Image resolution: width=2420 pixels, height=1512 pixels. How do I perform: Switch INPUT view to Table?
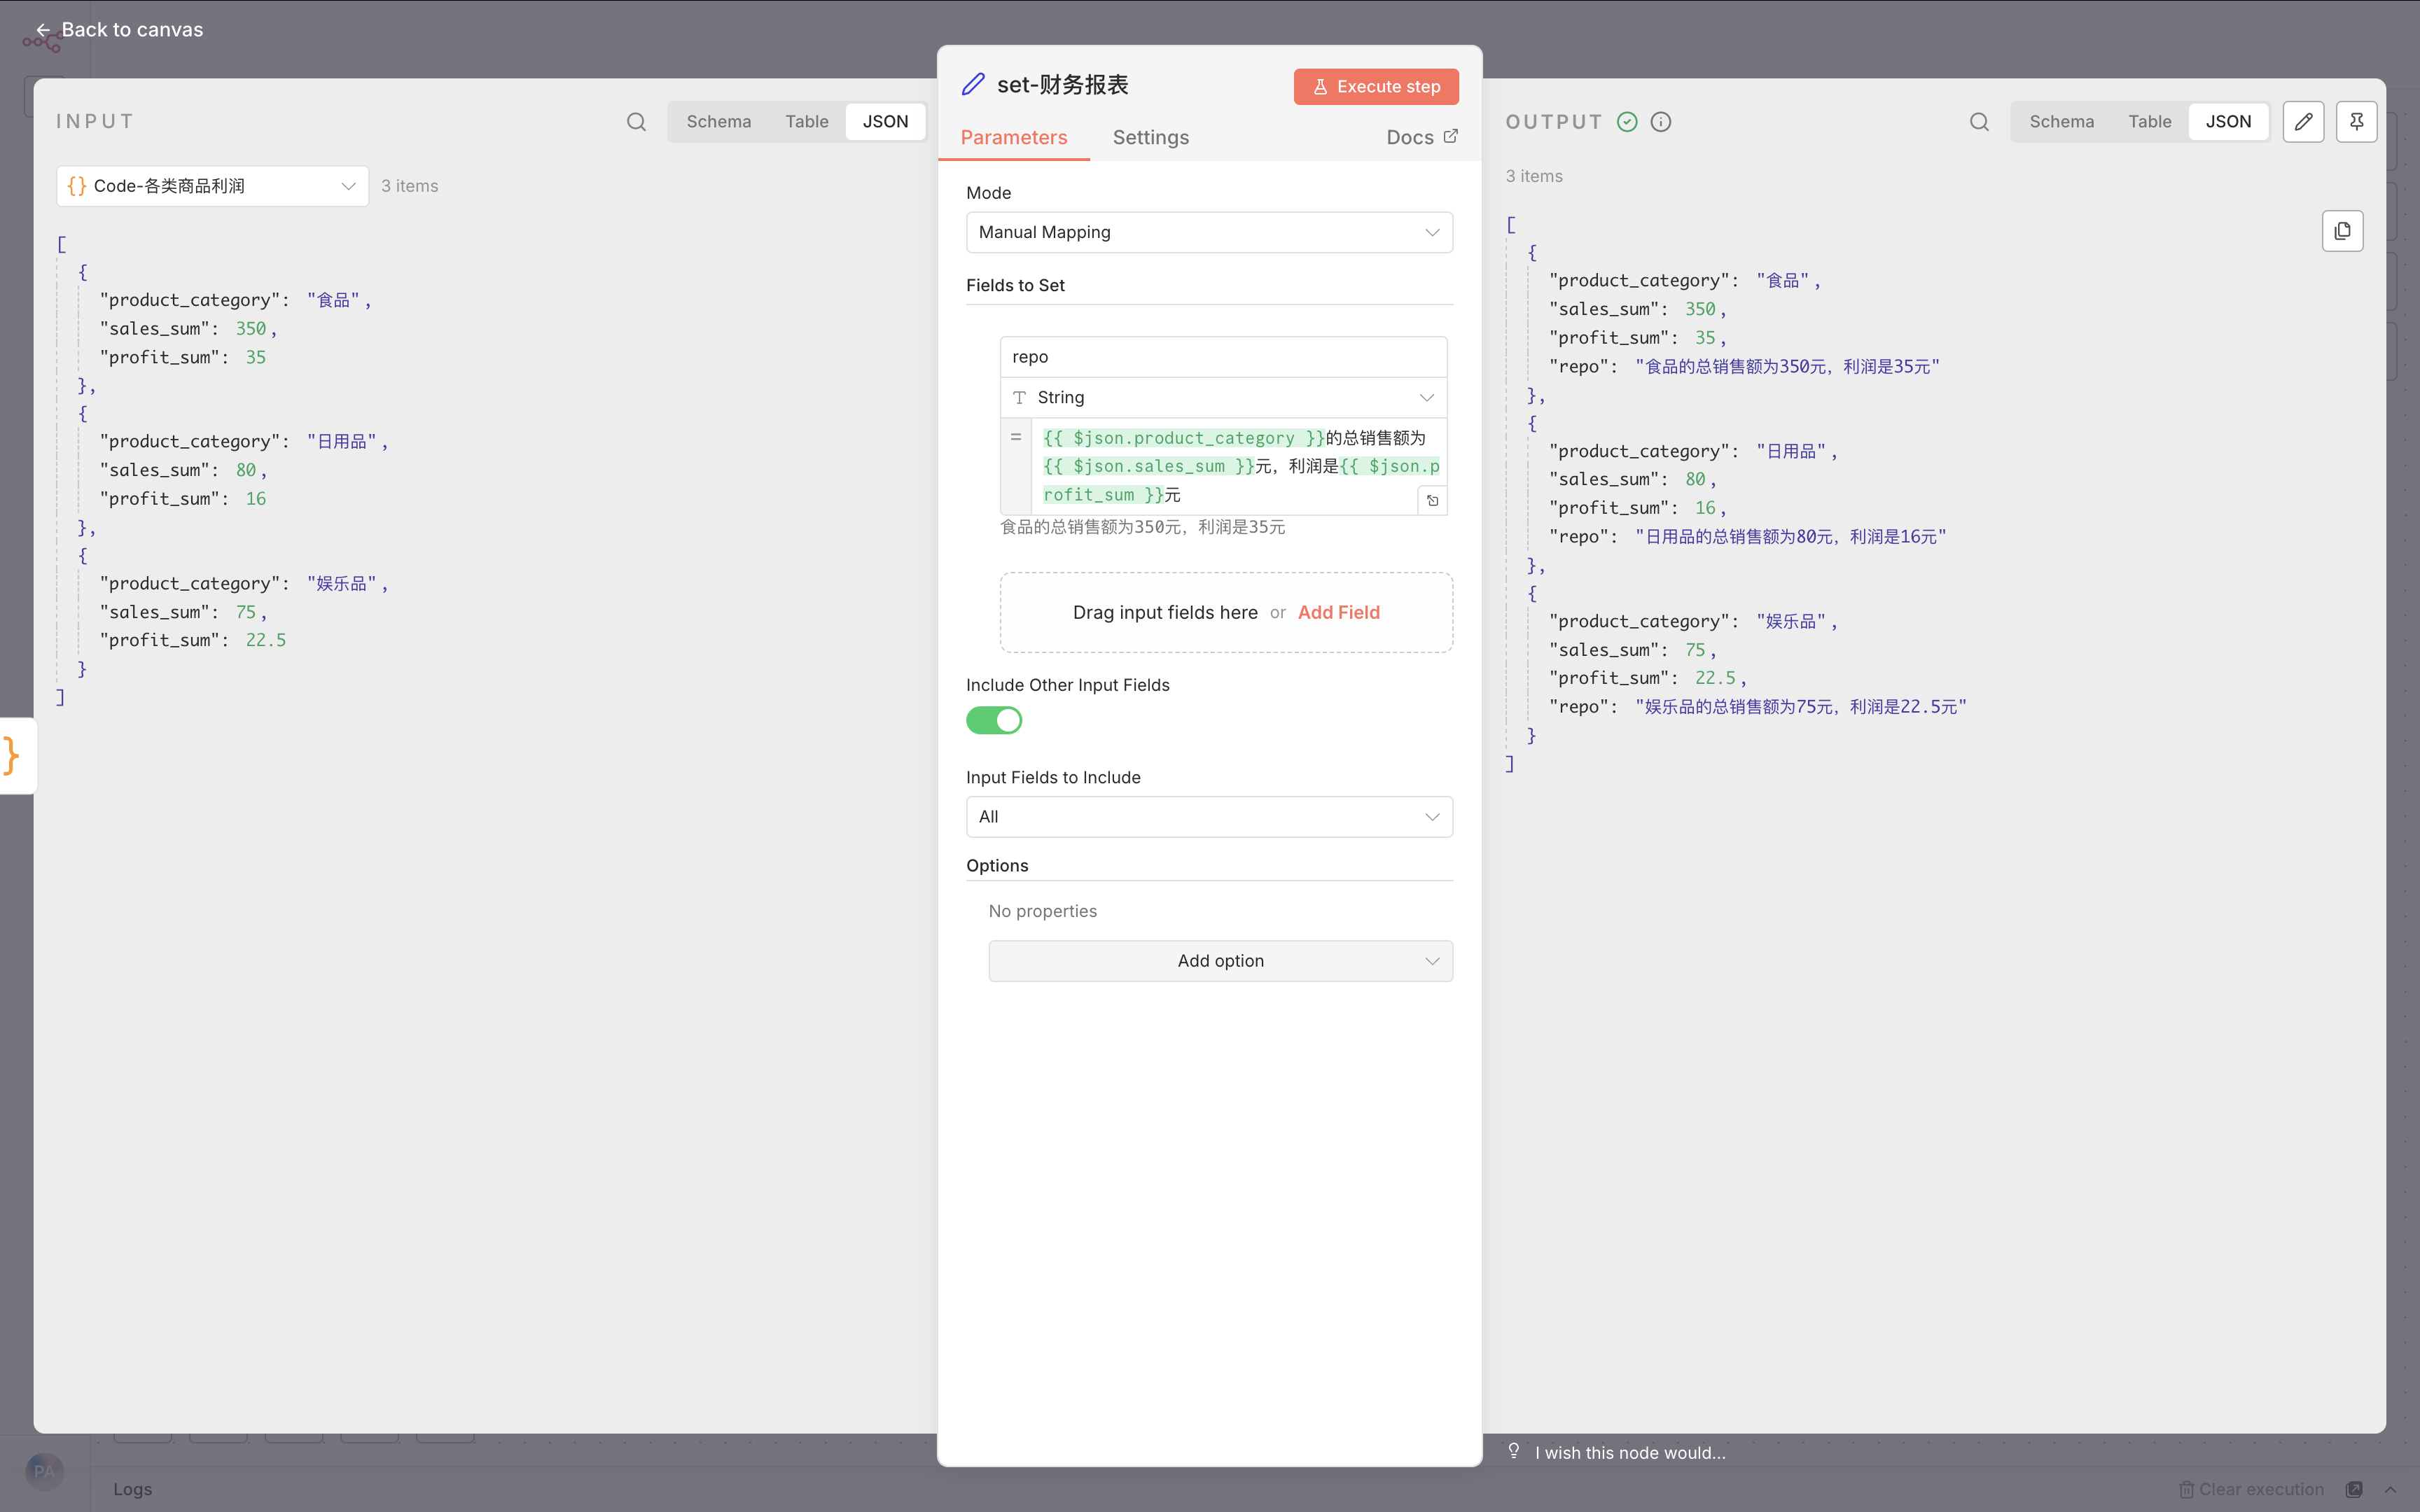click(806, 122)
